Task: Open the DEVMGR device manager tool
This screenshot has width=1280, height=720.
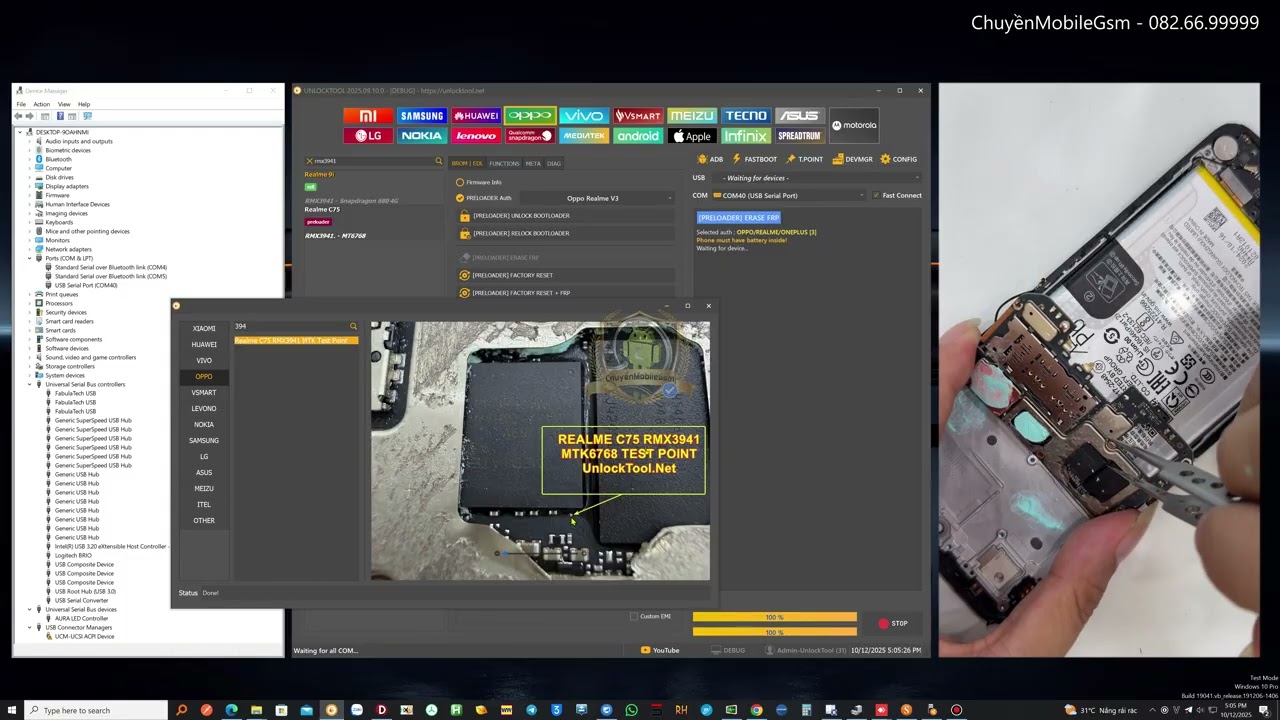Action: tap(853, 159)
